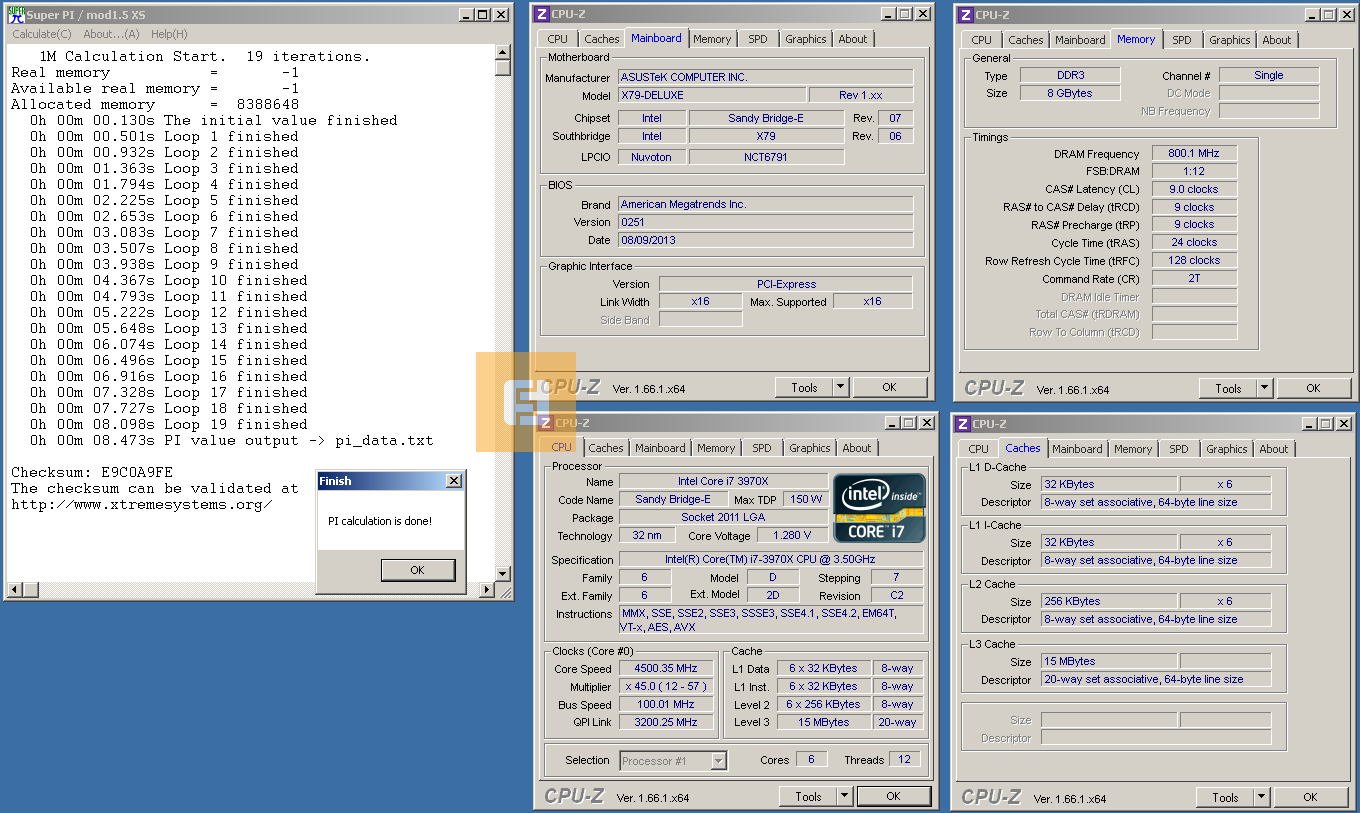This screenshot has width=1360, height=813.
Task: Click the Intel Core i7 processor logo
Action: [x=879, y=508]
